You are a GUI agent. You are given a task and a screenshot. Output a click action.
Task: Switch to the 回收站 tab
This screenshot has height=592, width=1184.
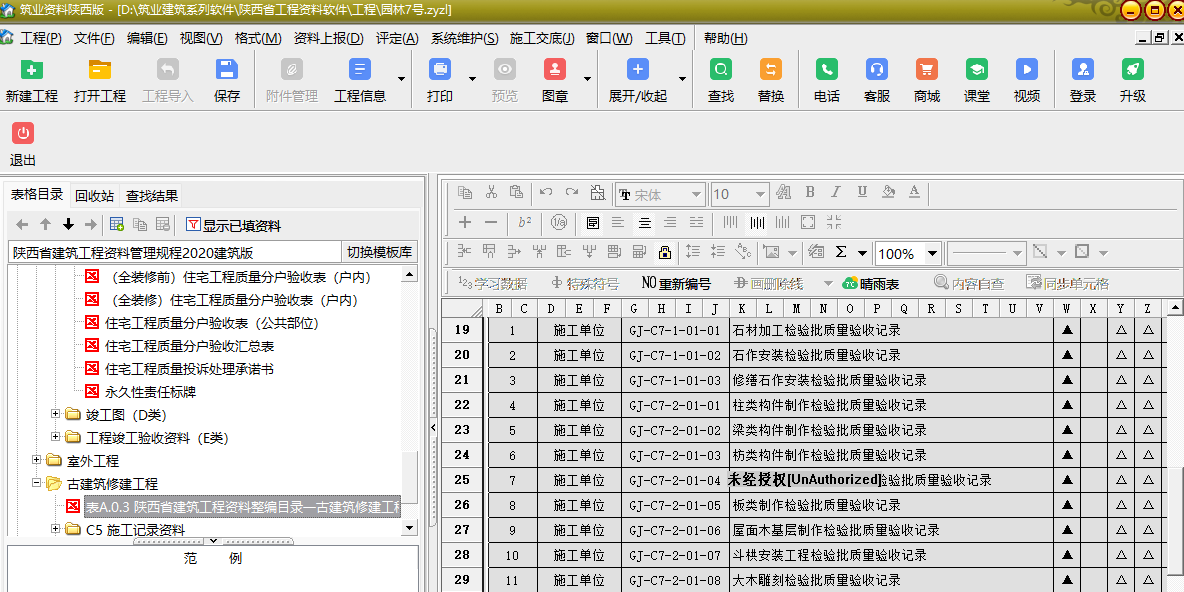94,196
